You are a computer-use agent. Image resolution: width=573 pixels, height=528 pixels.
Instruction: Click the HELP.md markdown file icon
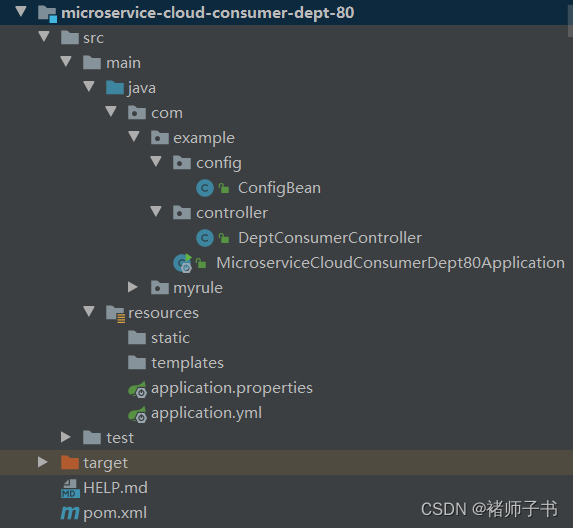(x=70, y=489)
